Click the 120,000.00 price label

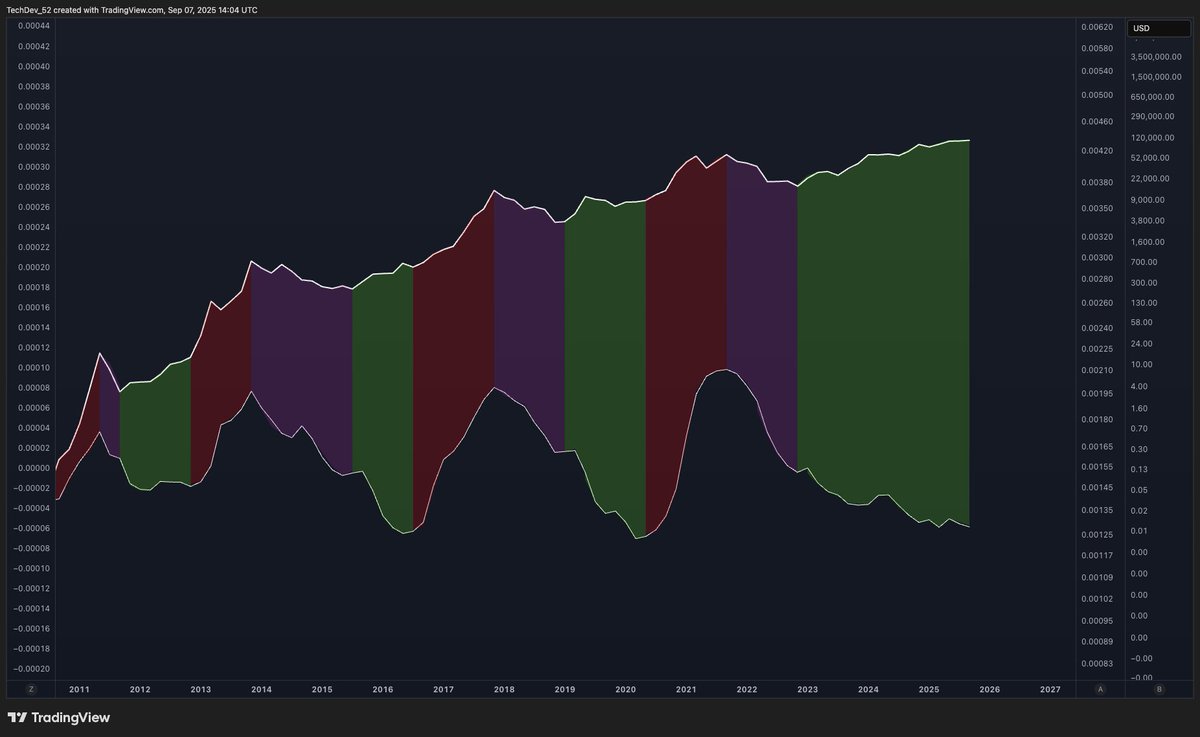(1153, 138)
